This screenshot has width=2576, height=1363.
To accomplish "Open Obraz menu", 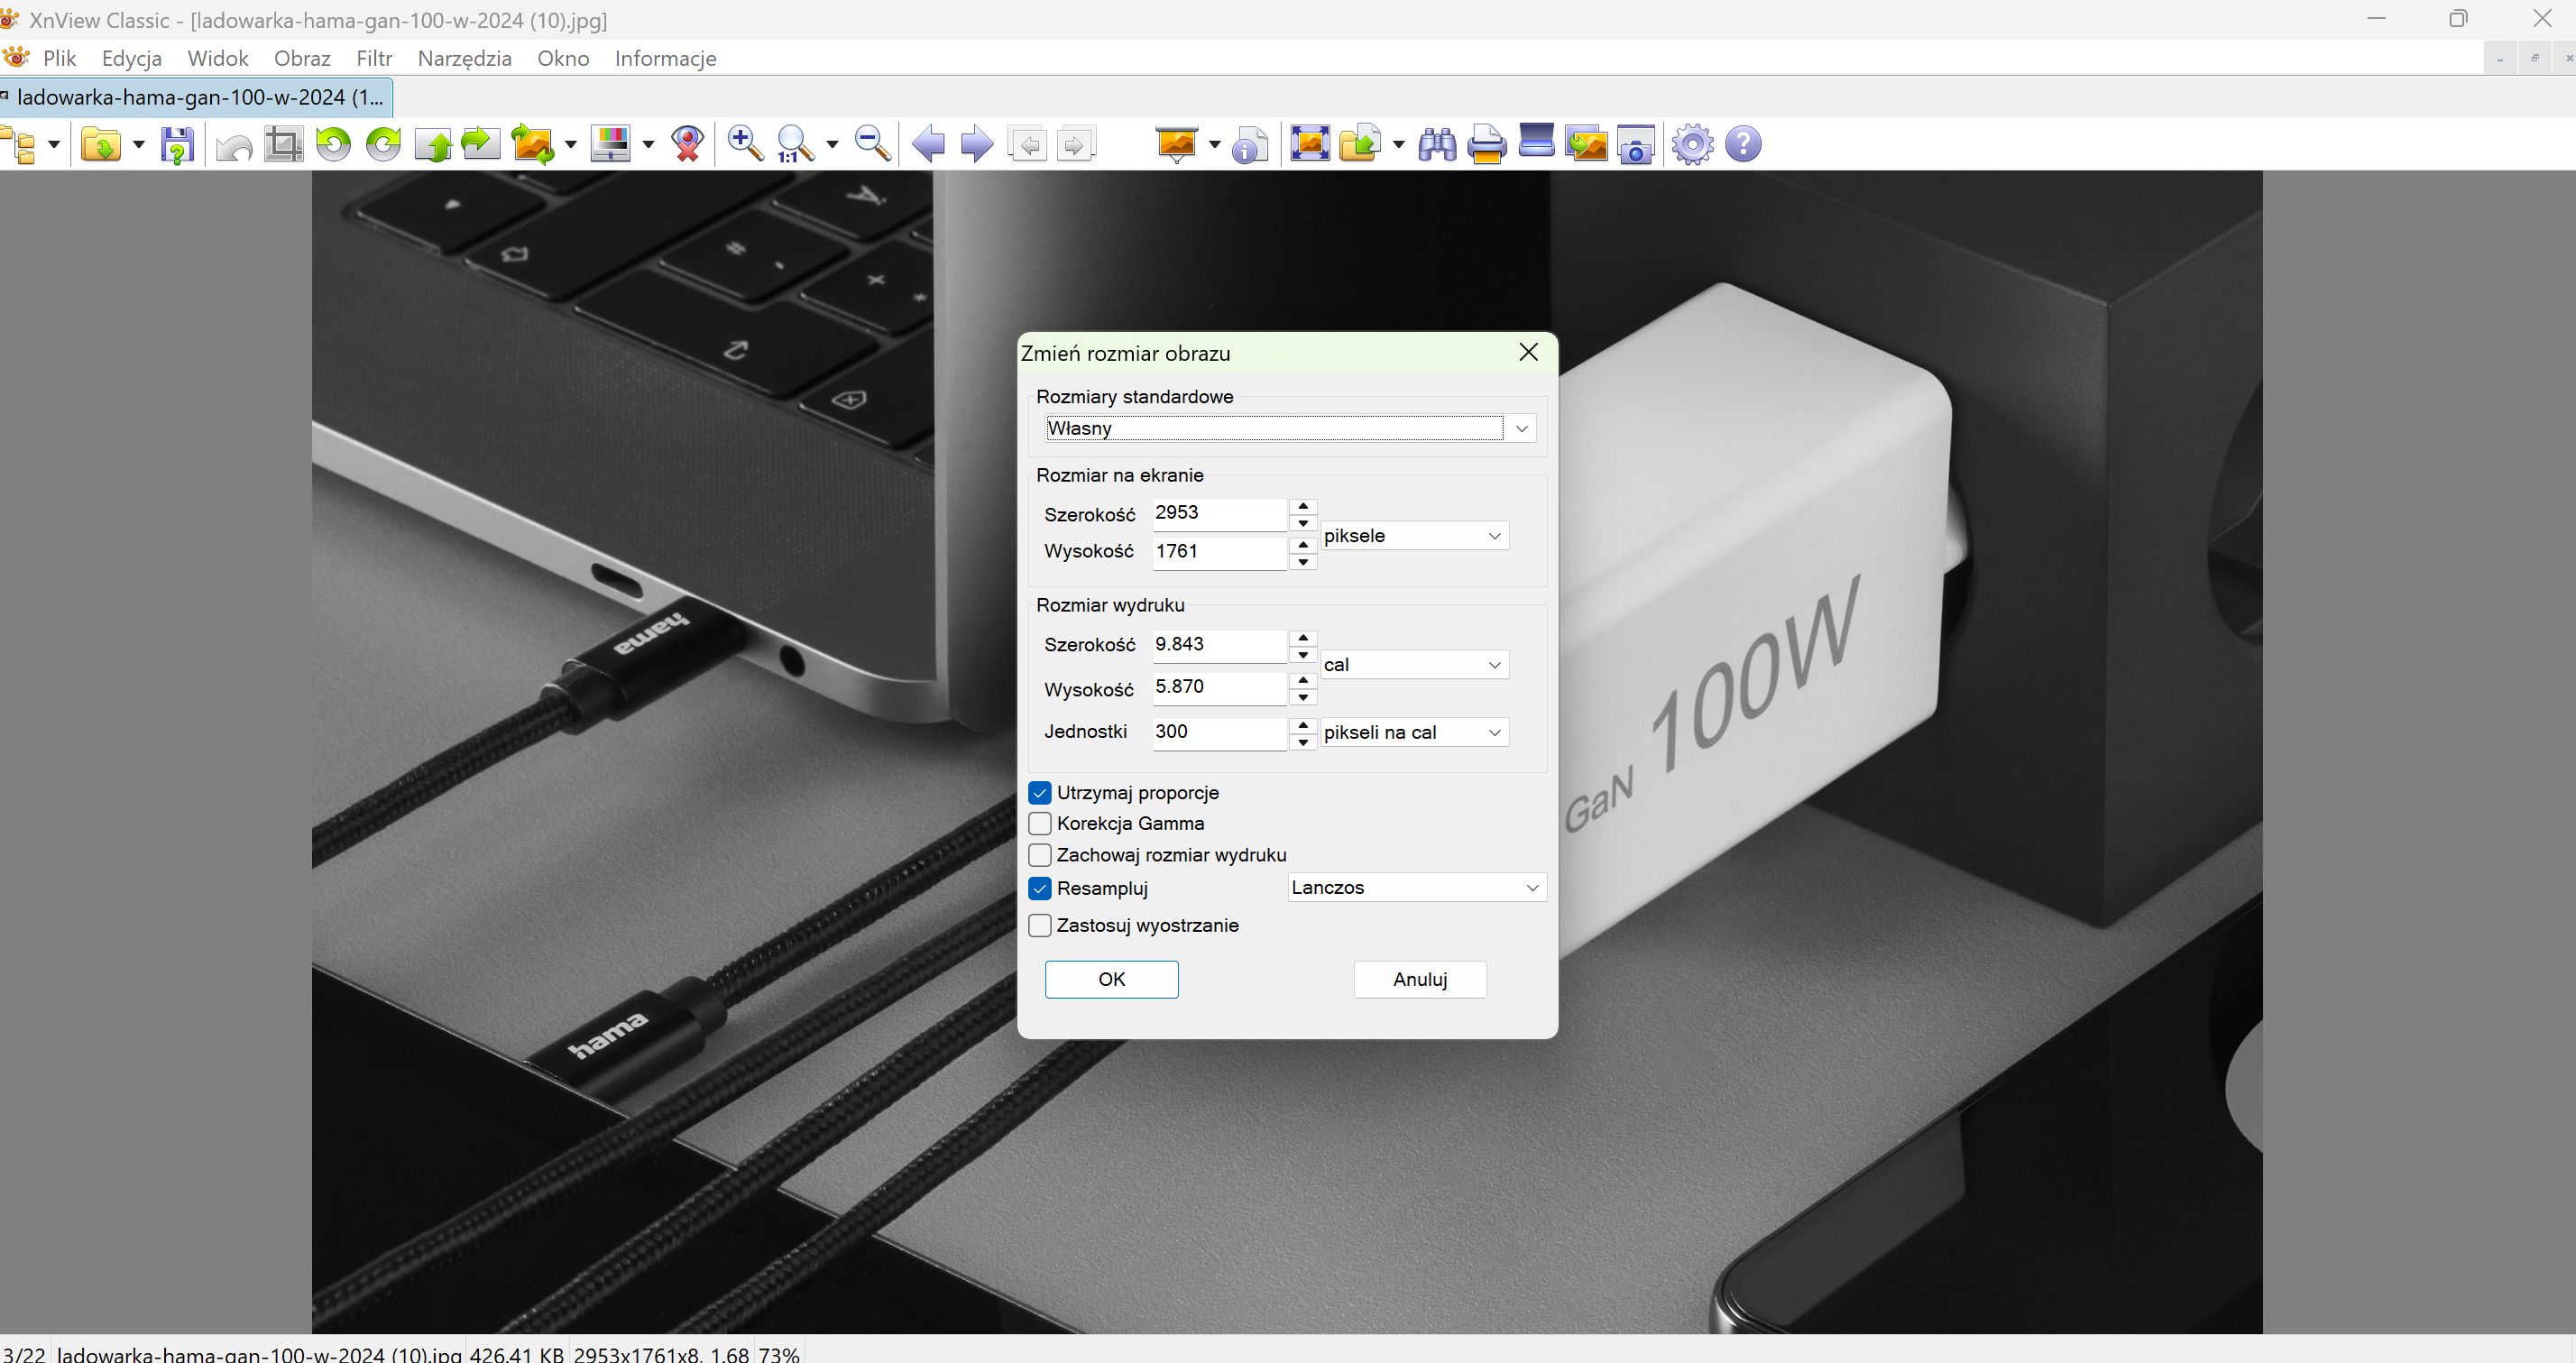I will 302,58.
